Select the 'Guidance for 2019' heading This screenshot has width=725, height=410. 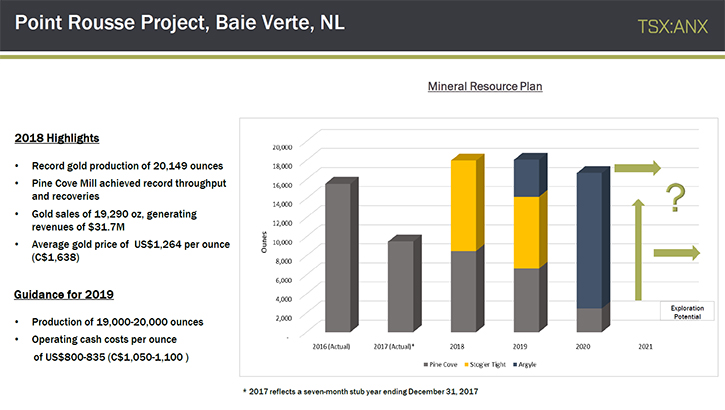(64, 294)
